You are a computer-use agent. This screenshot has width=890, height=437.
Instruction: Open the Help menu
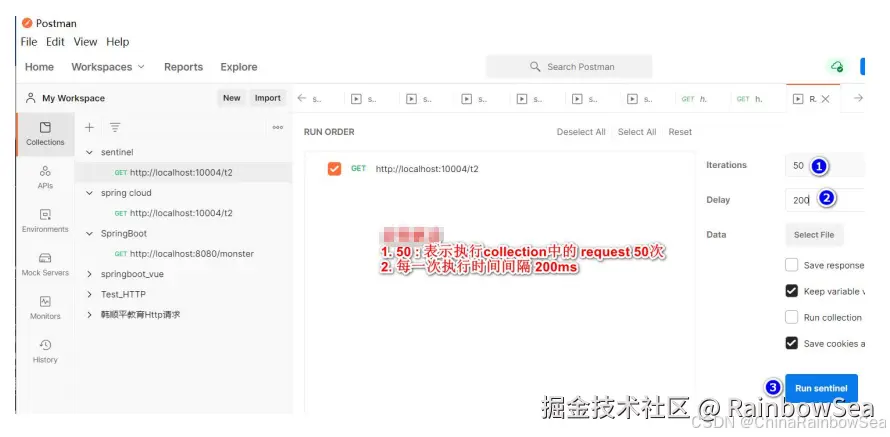point(117,42)
